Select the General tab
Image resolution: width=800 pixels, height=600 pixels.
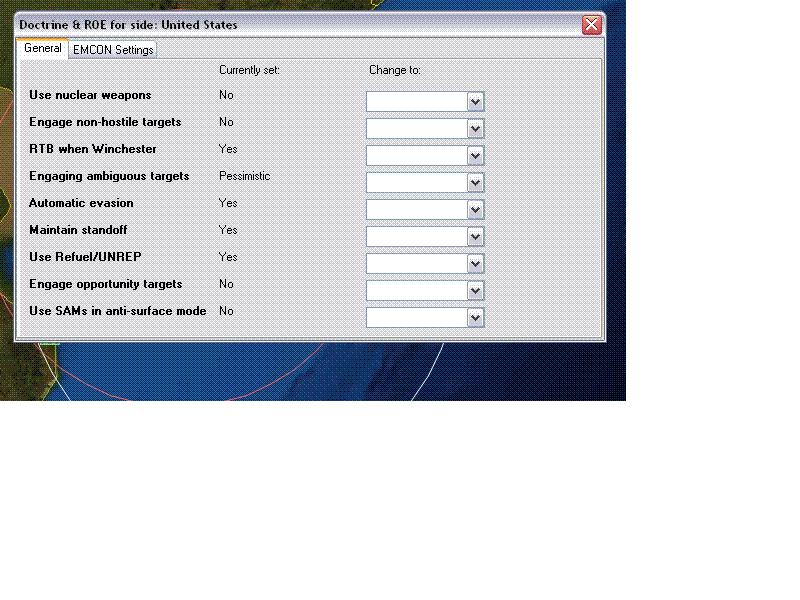(x=42, y=47)
